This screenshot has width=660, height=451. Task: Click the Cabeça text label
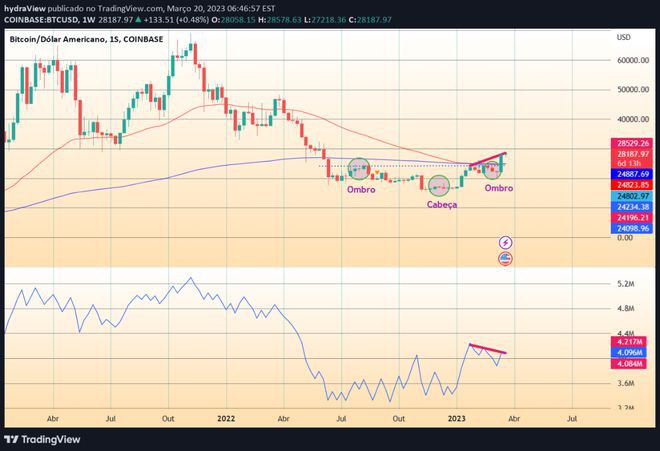(x=442, y=204)
